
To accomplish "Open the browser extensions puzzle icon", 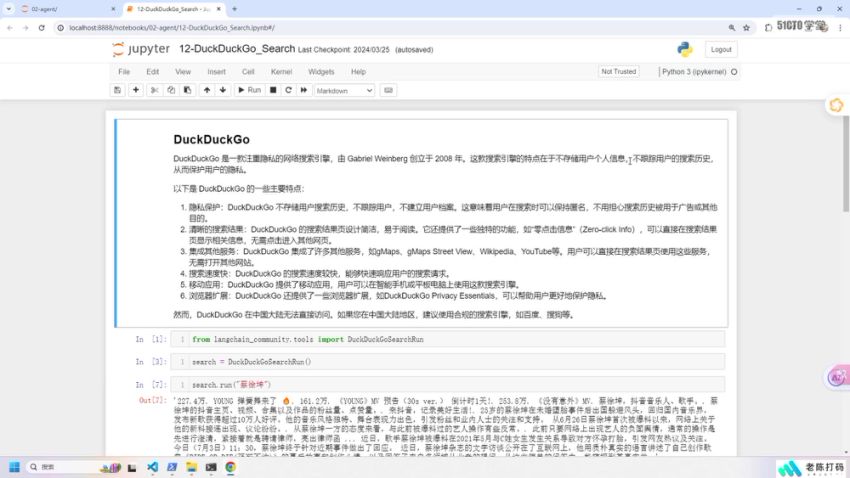I will point(768,28).
